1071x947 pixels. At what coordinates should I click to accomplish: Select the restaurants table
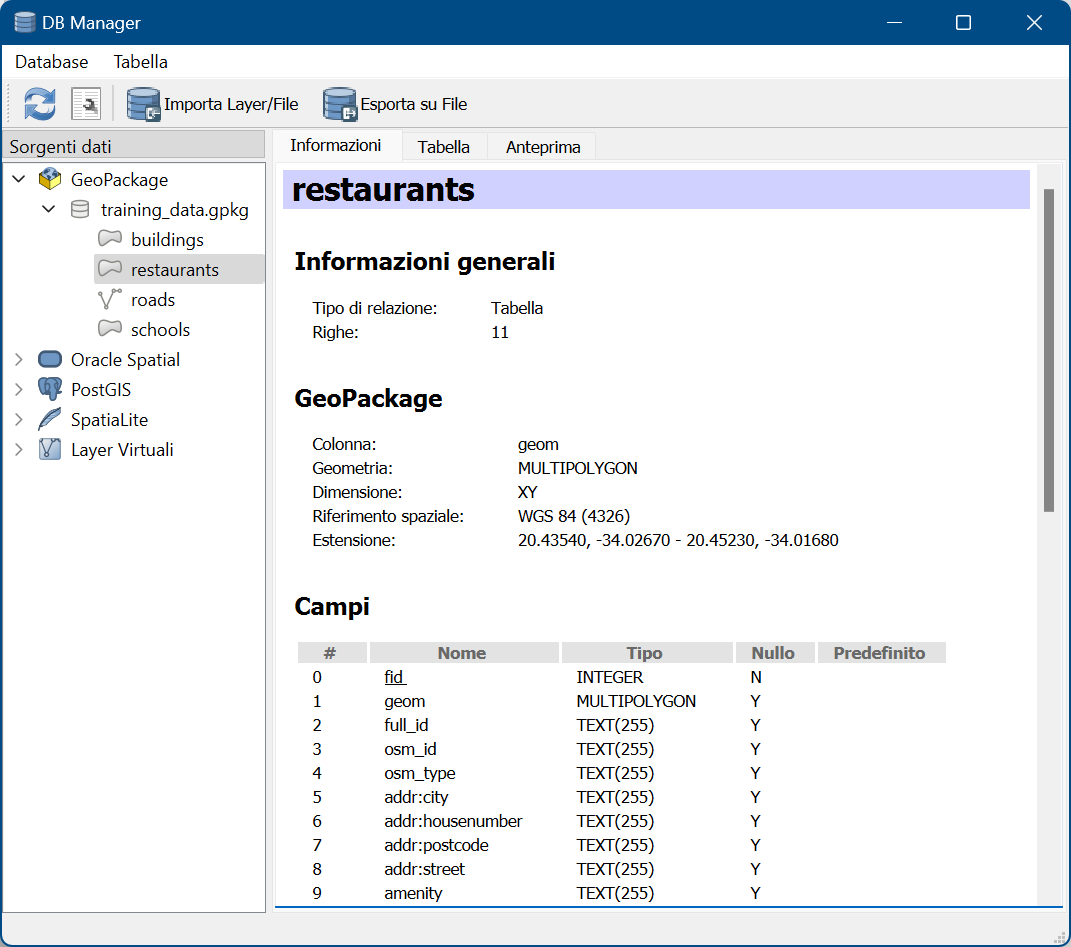[x=175, y=270]
